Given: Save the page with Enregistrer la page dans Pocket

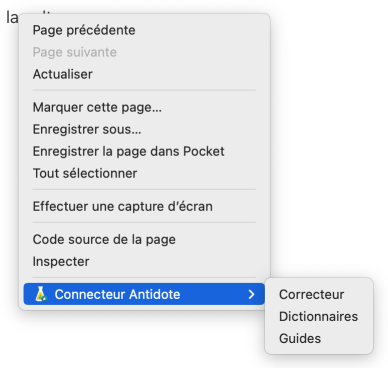Looking at the screenshot, I should [x=128, y=151].
